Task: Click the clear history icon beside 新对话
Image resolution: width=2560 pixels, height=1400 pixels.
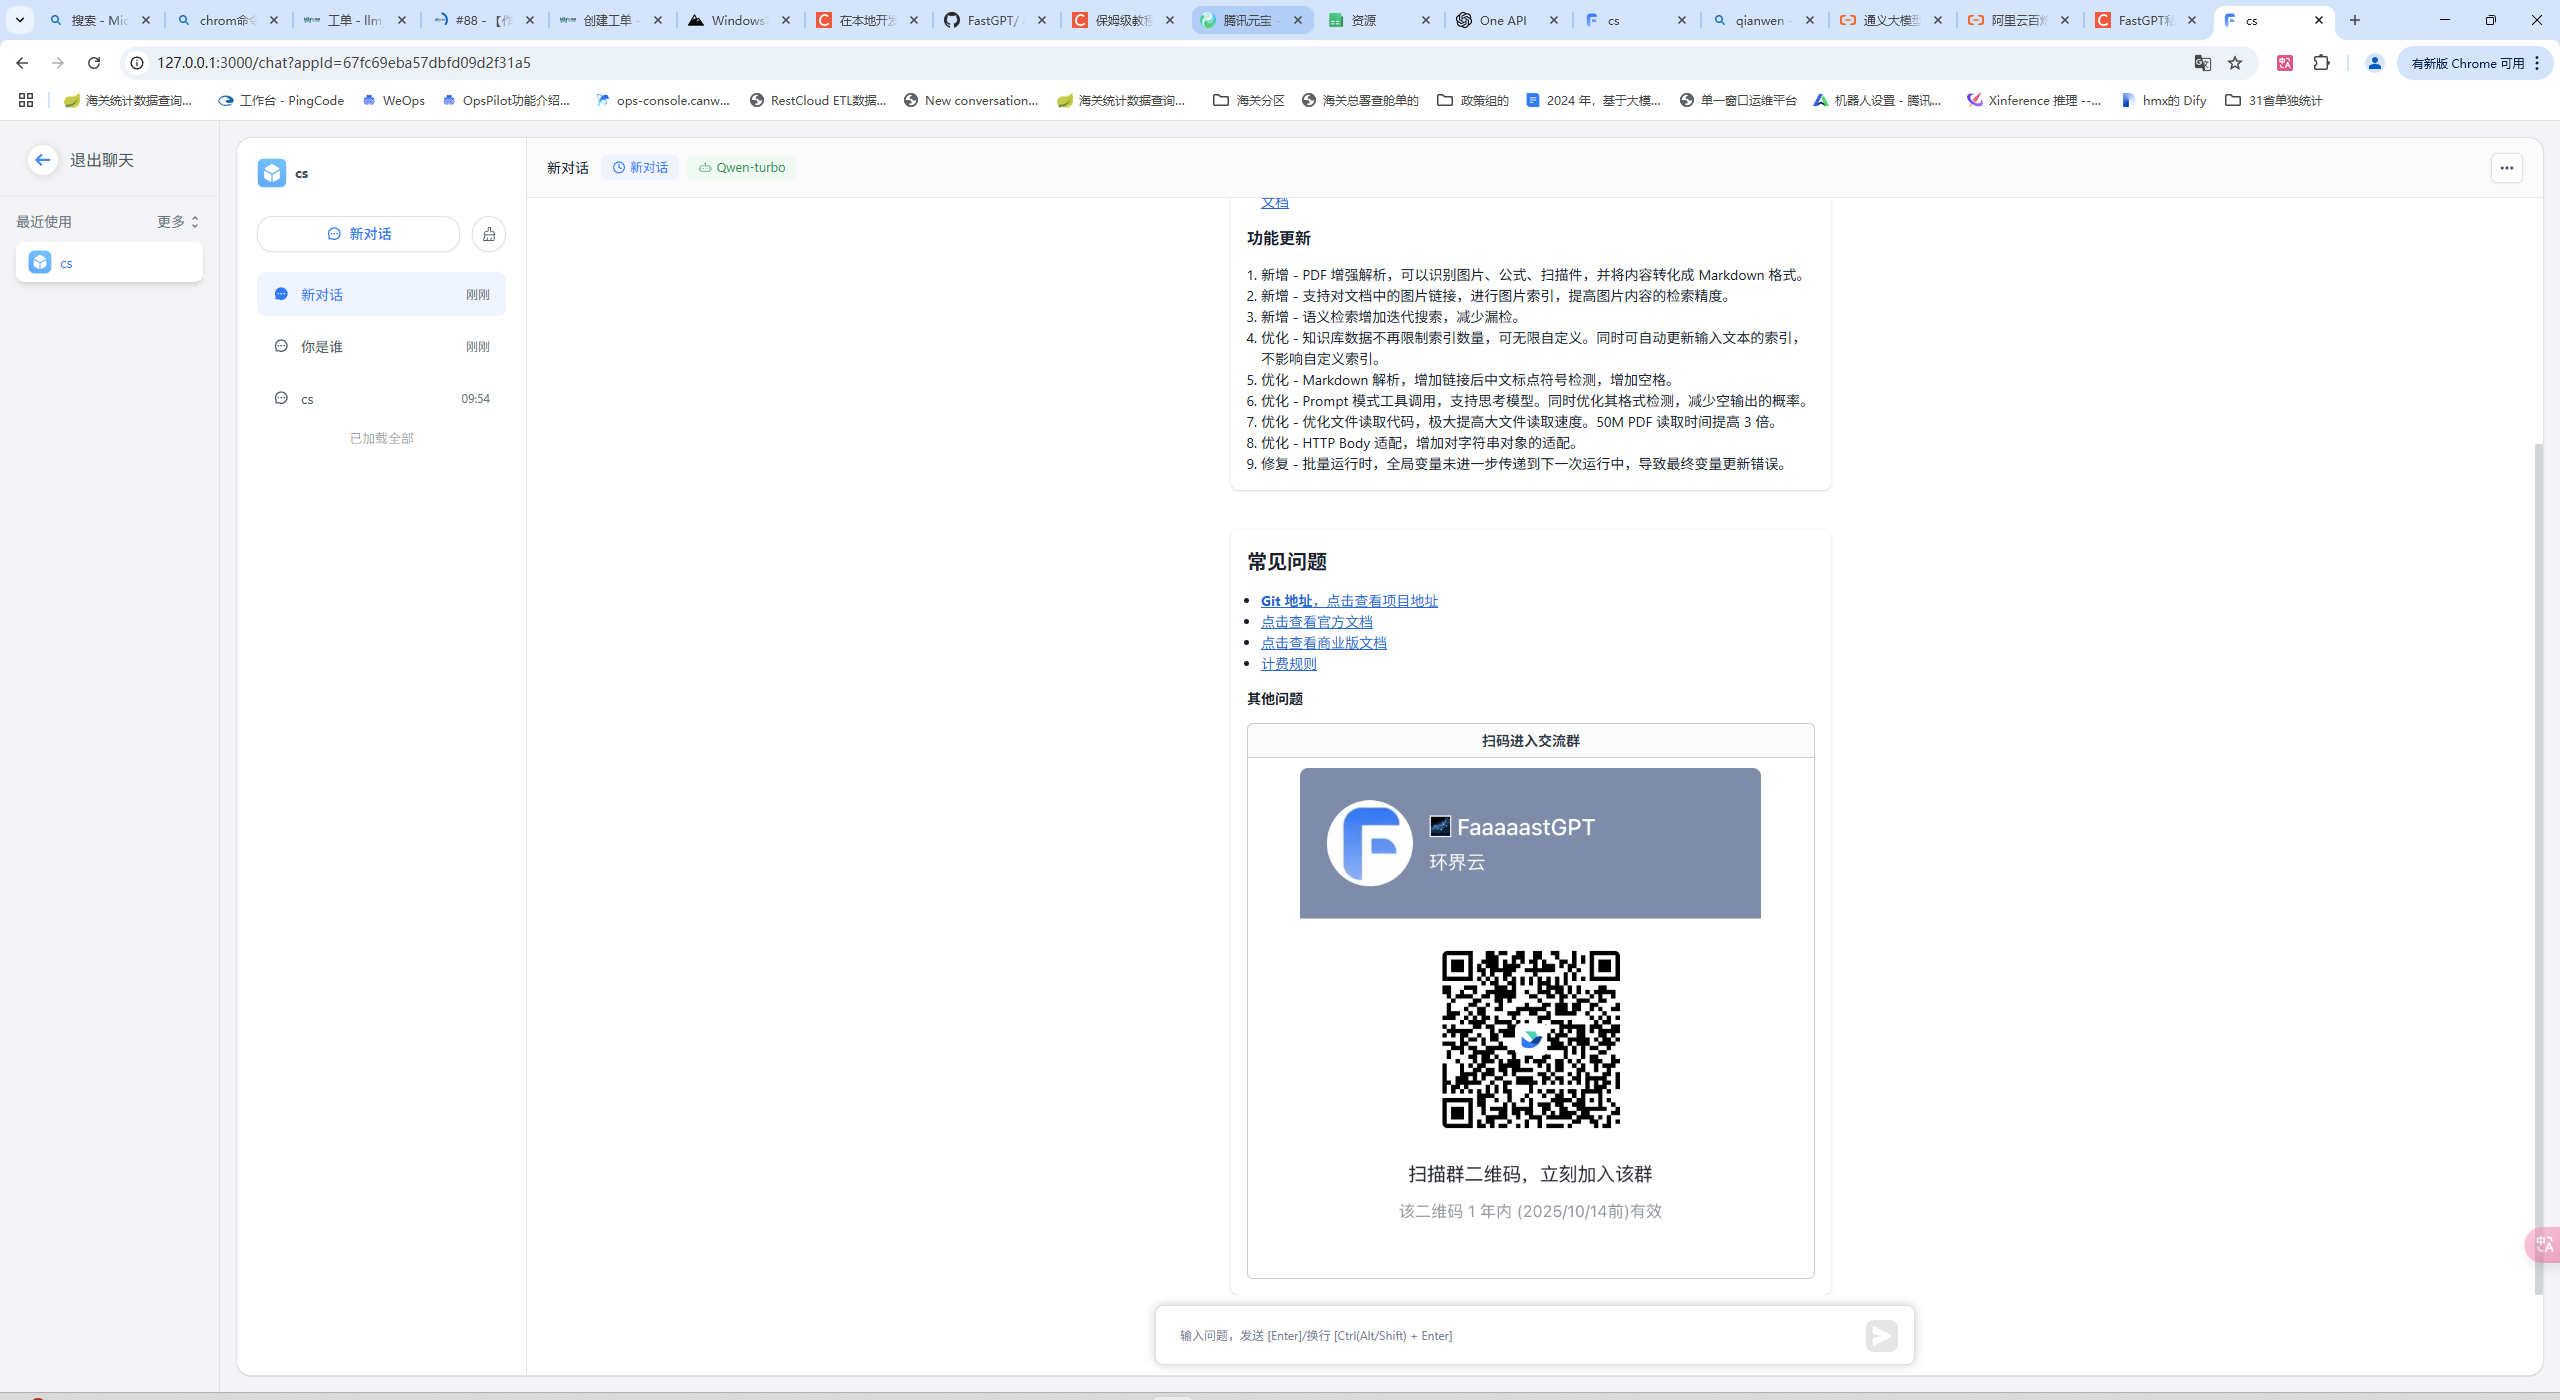Action: [489, 234]
